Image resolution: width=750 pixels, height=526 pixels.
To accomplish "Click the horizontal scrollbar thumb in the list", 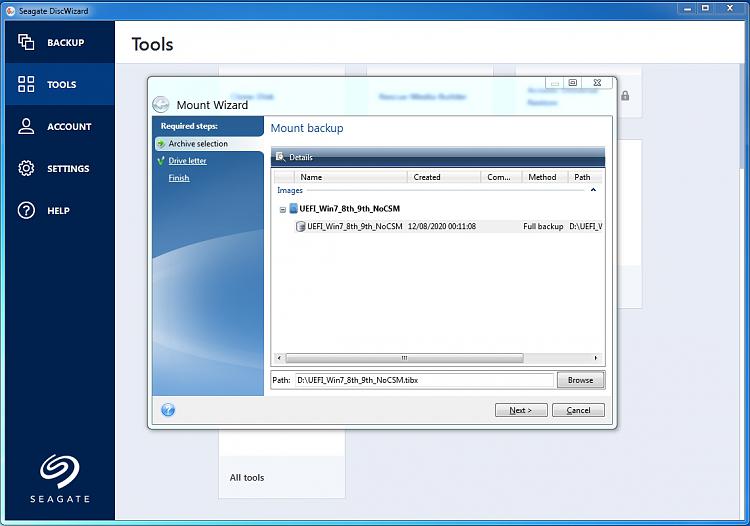I will [404, 358].
